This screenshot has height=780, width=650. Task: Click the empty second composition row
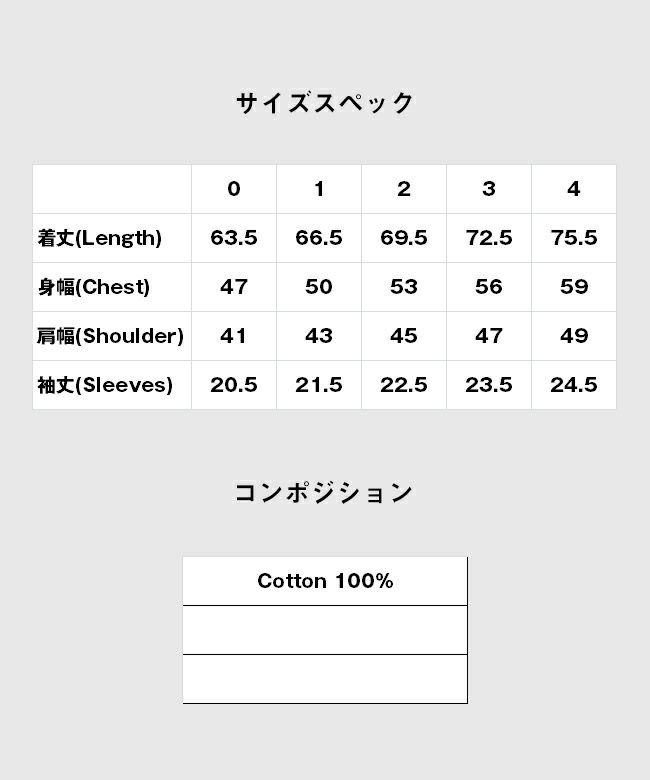(x=325, y=630)
